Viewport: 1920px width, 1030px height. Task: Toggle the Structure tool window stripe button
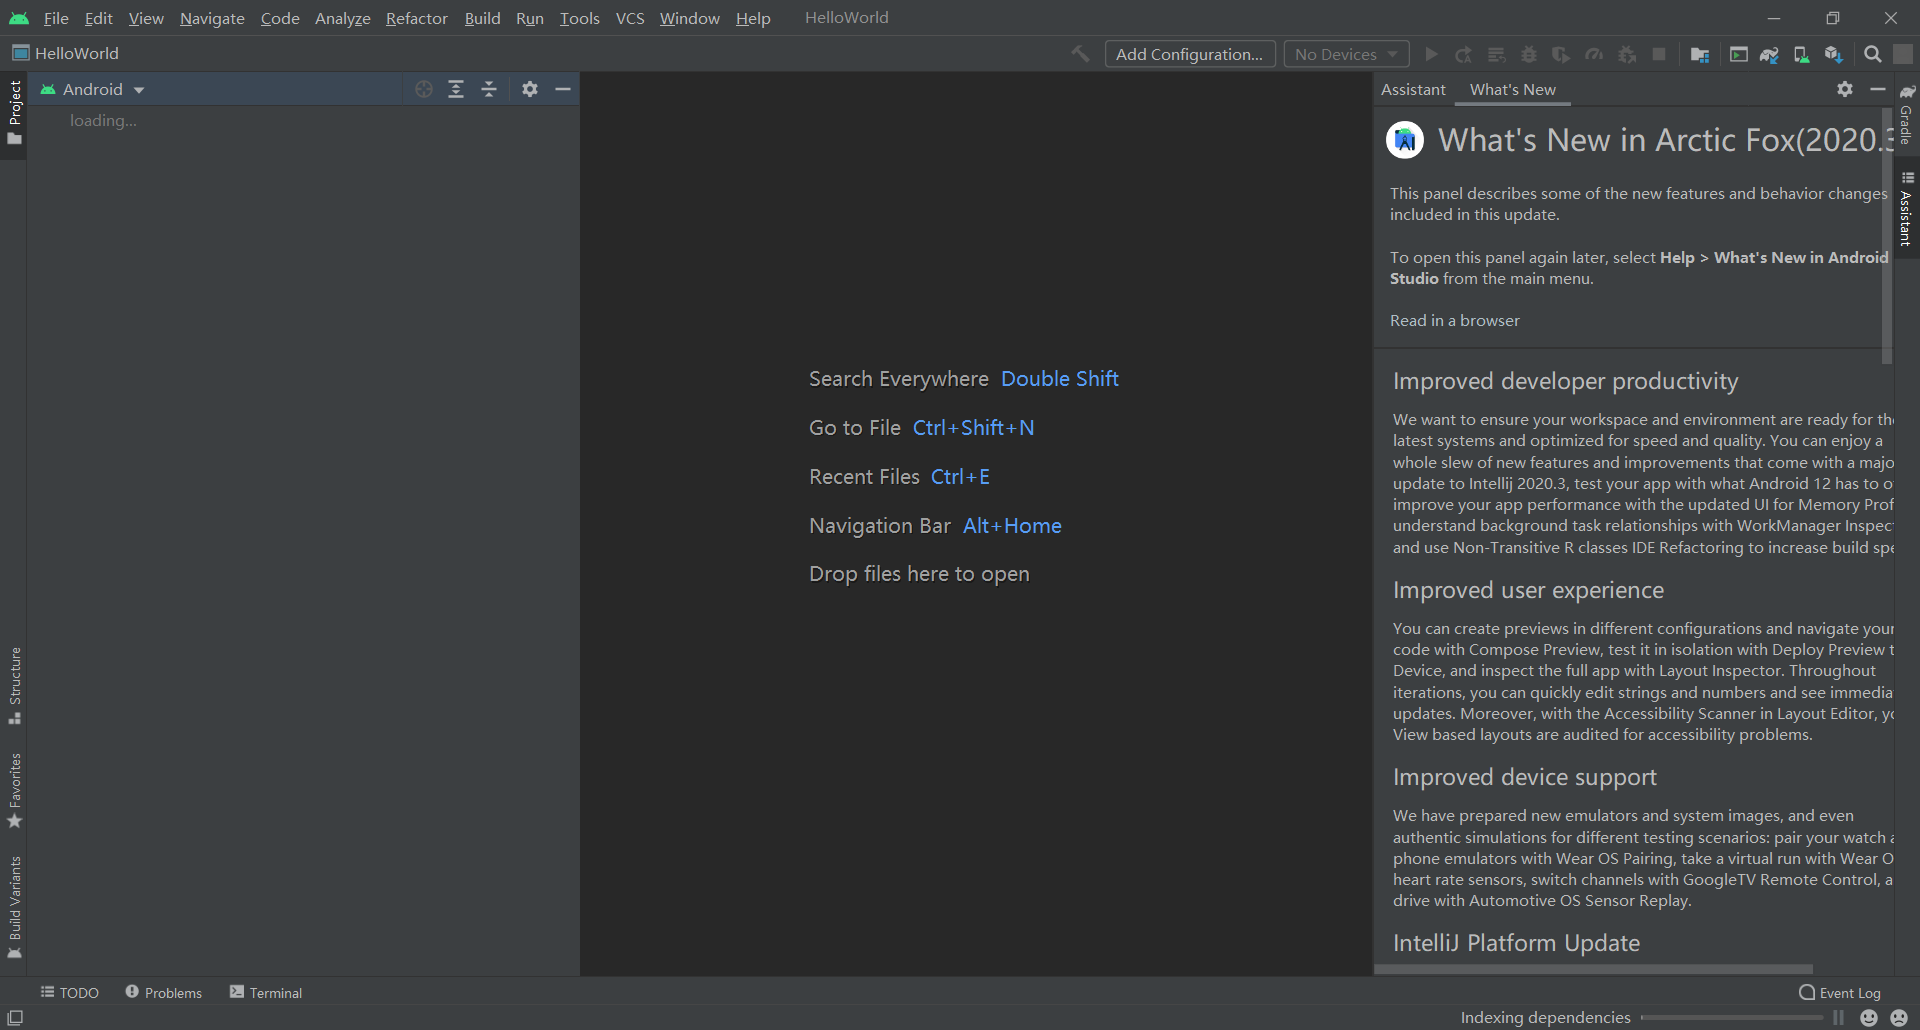coord(14,686)
